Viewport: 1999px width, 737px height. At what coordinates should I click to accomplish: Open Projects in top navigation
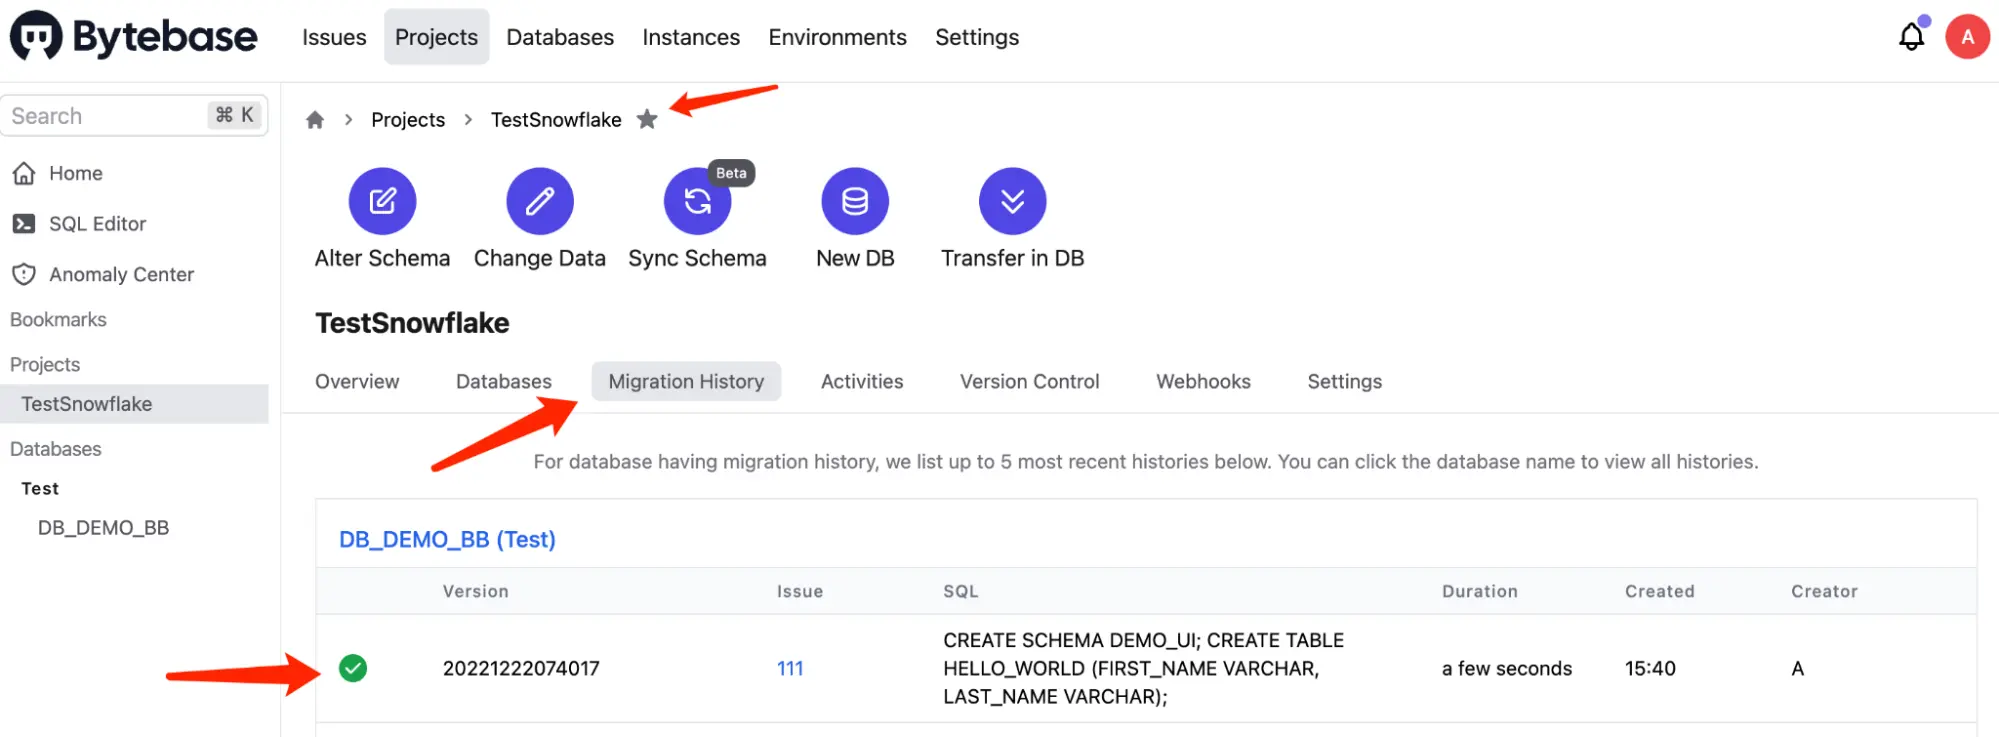[x=436, y=37]
